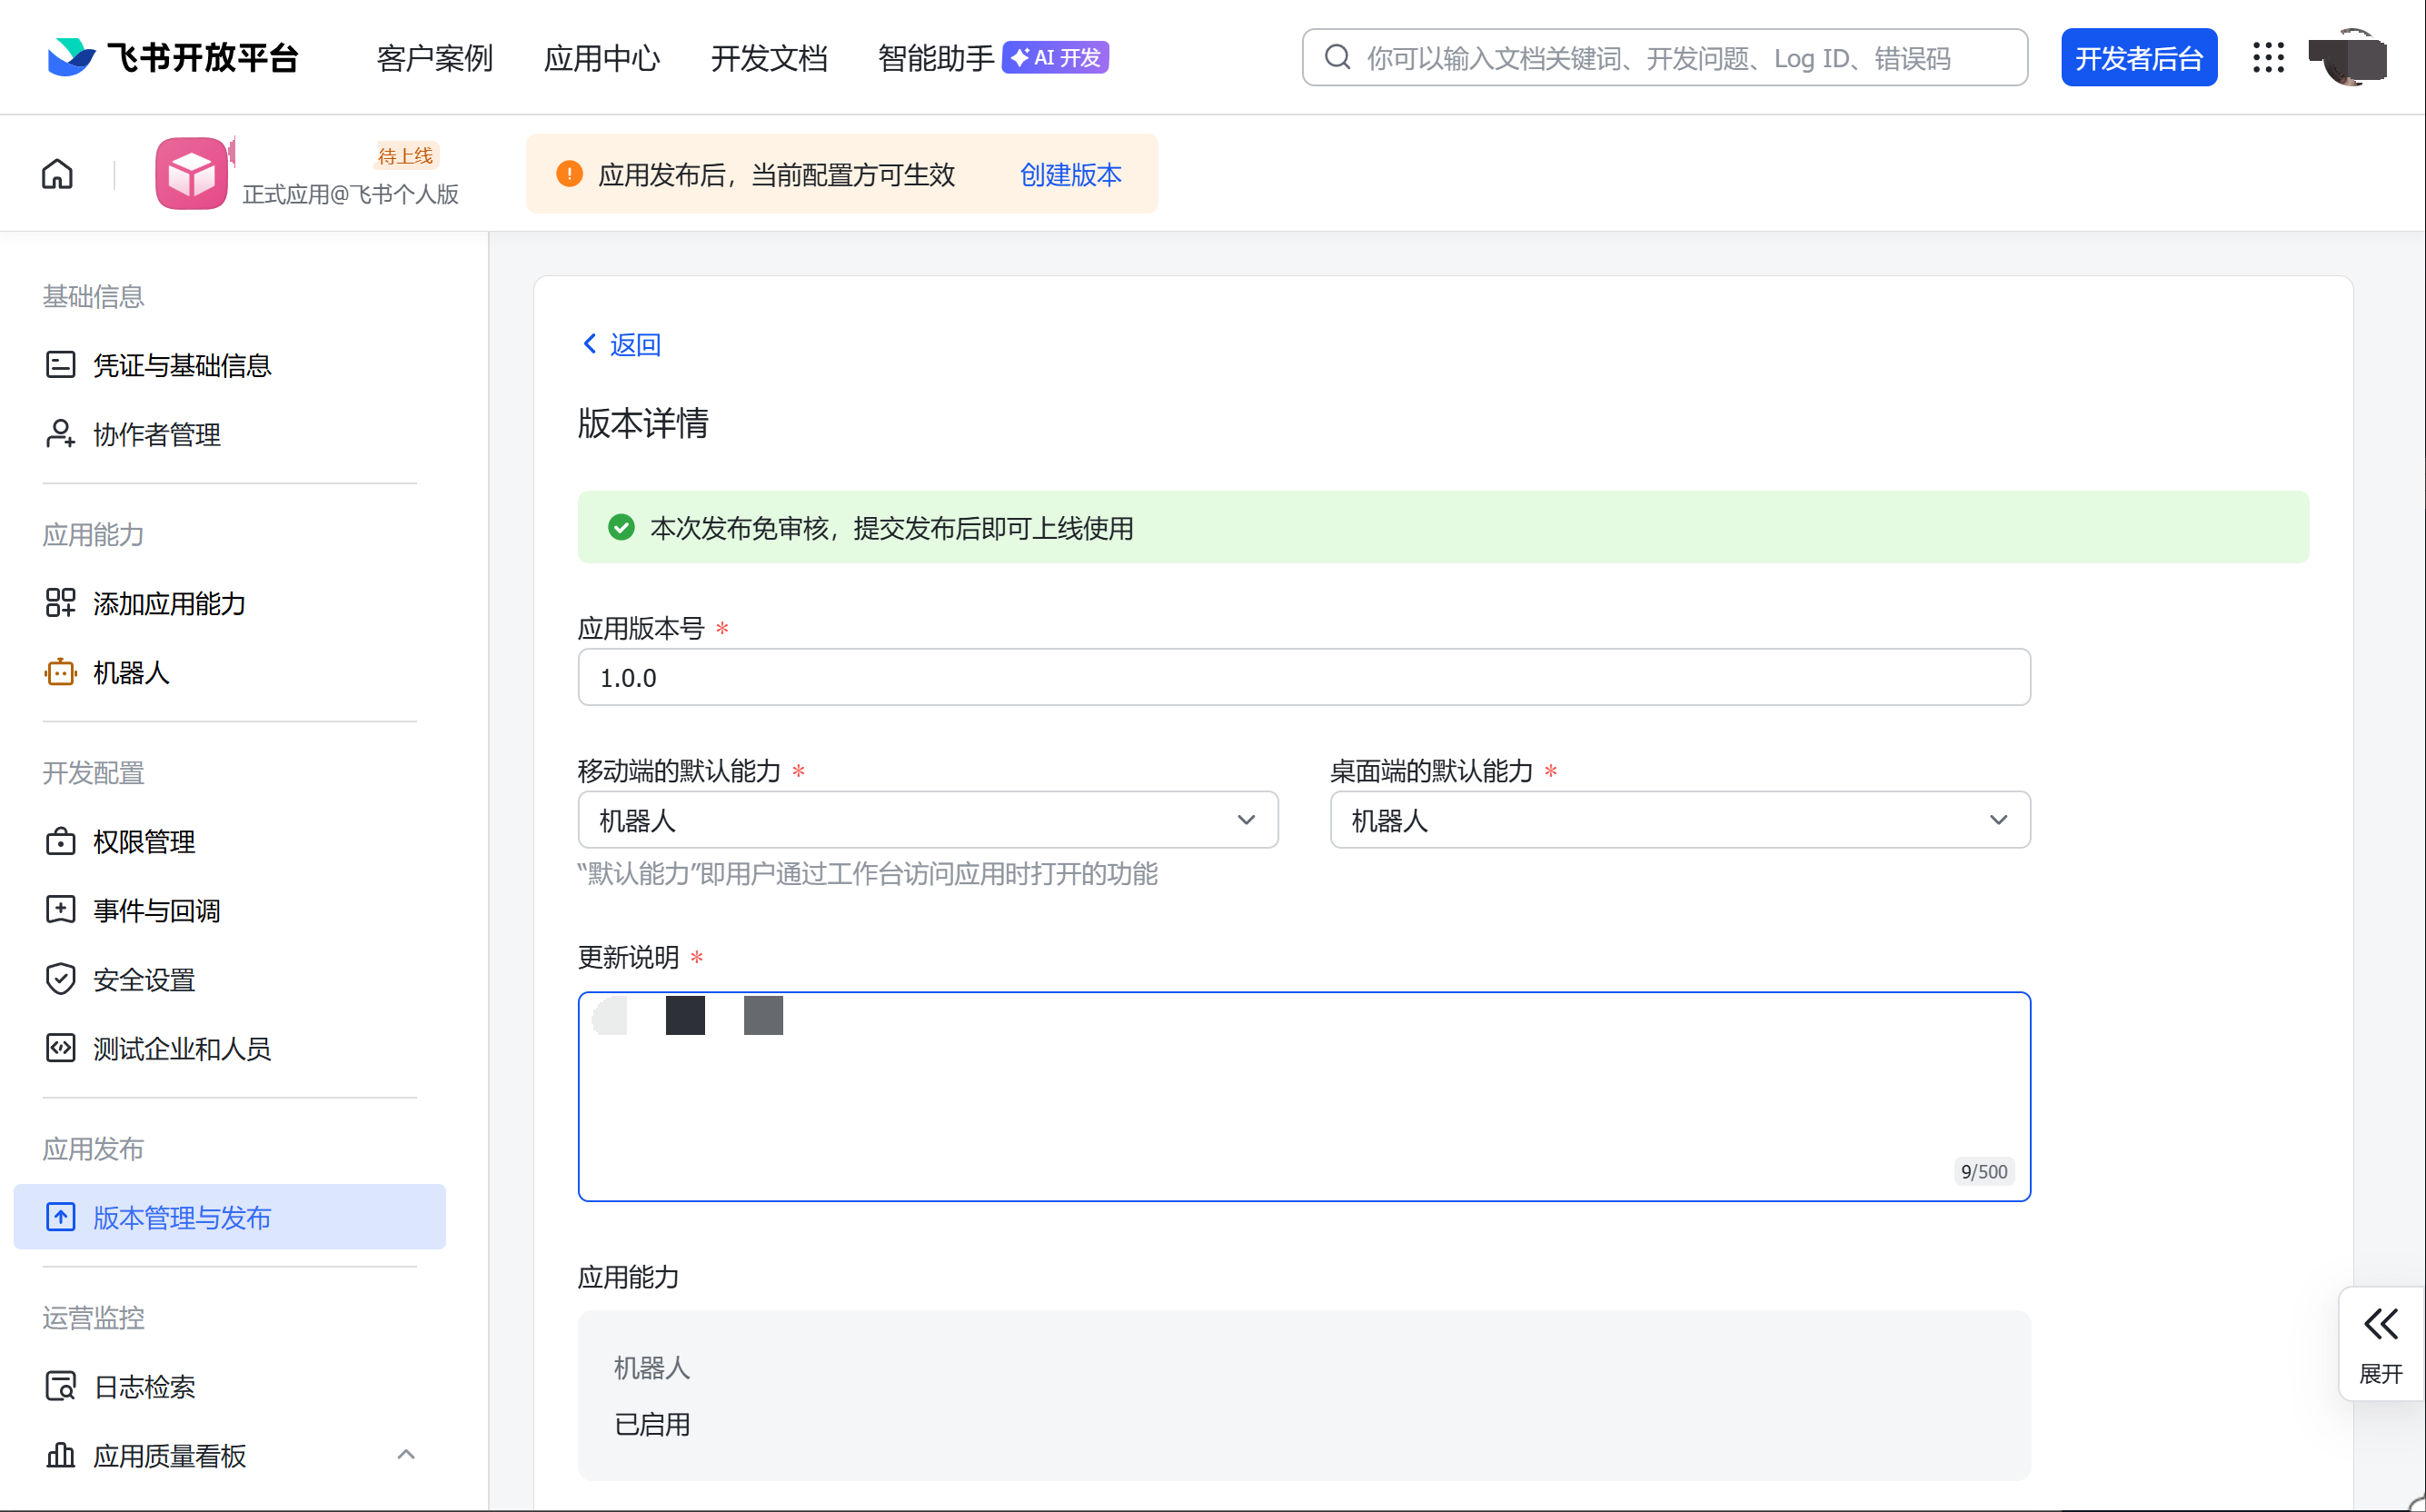Viewport: 2426px width, 1512px height.
Task: Click the 创建版本 link in the banner
Action: [1070, 174]
